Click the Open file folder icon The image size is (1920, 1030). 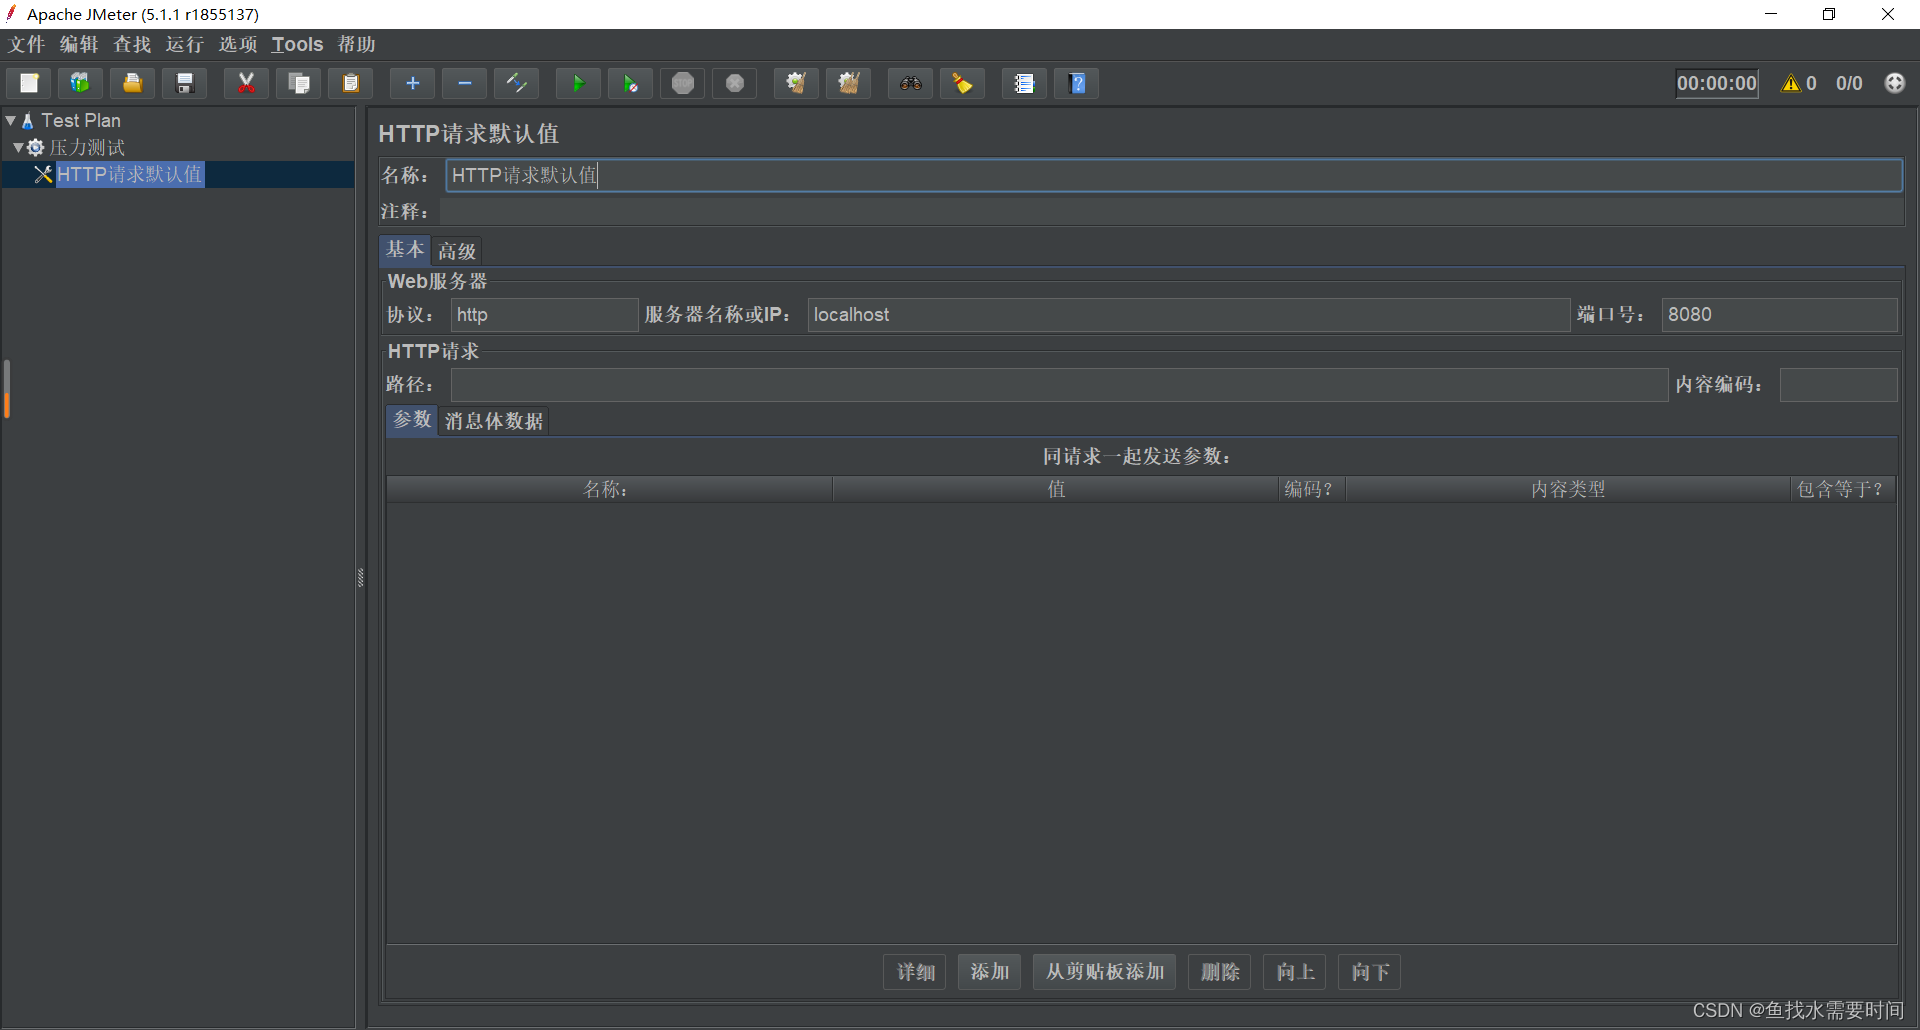[x=133, y=83]
